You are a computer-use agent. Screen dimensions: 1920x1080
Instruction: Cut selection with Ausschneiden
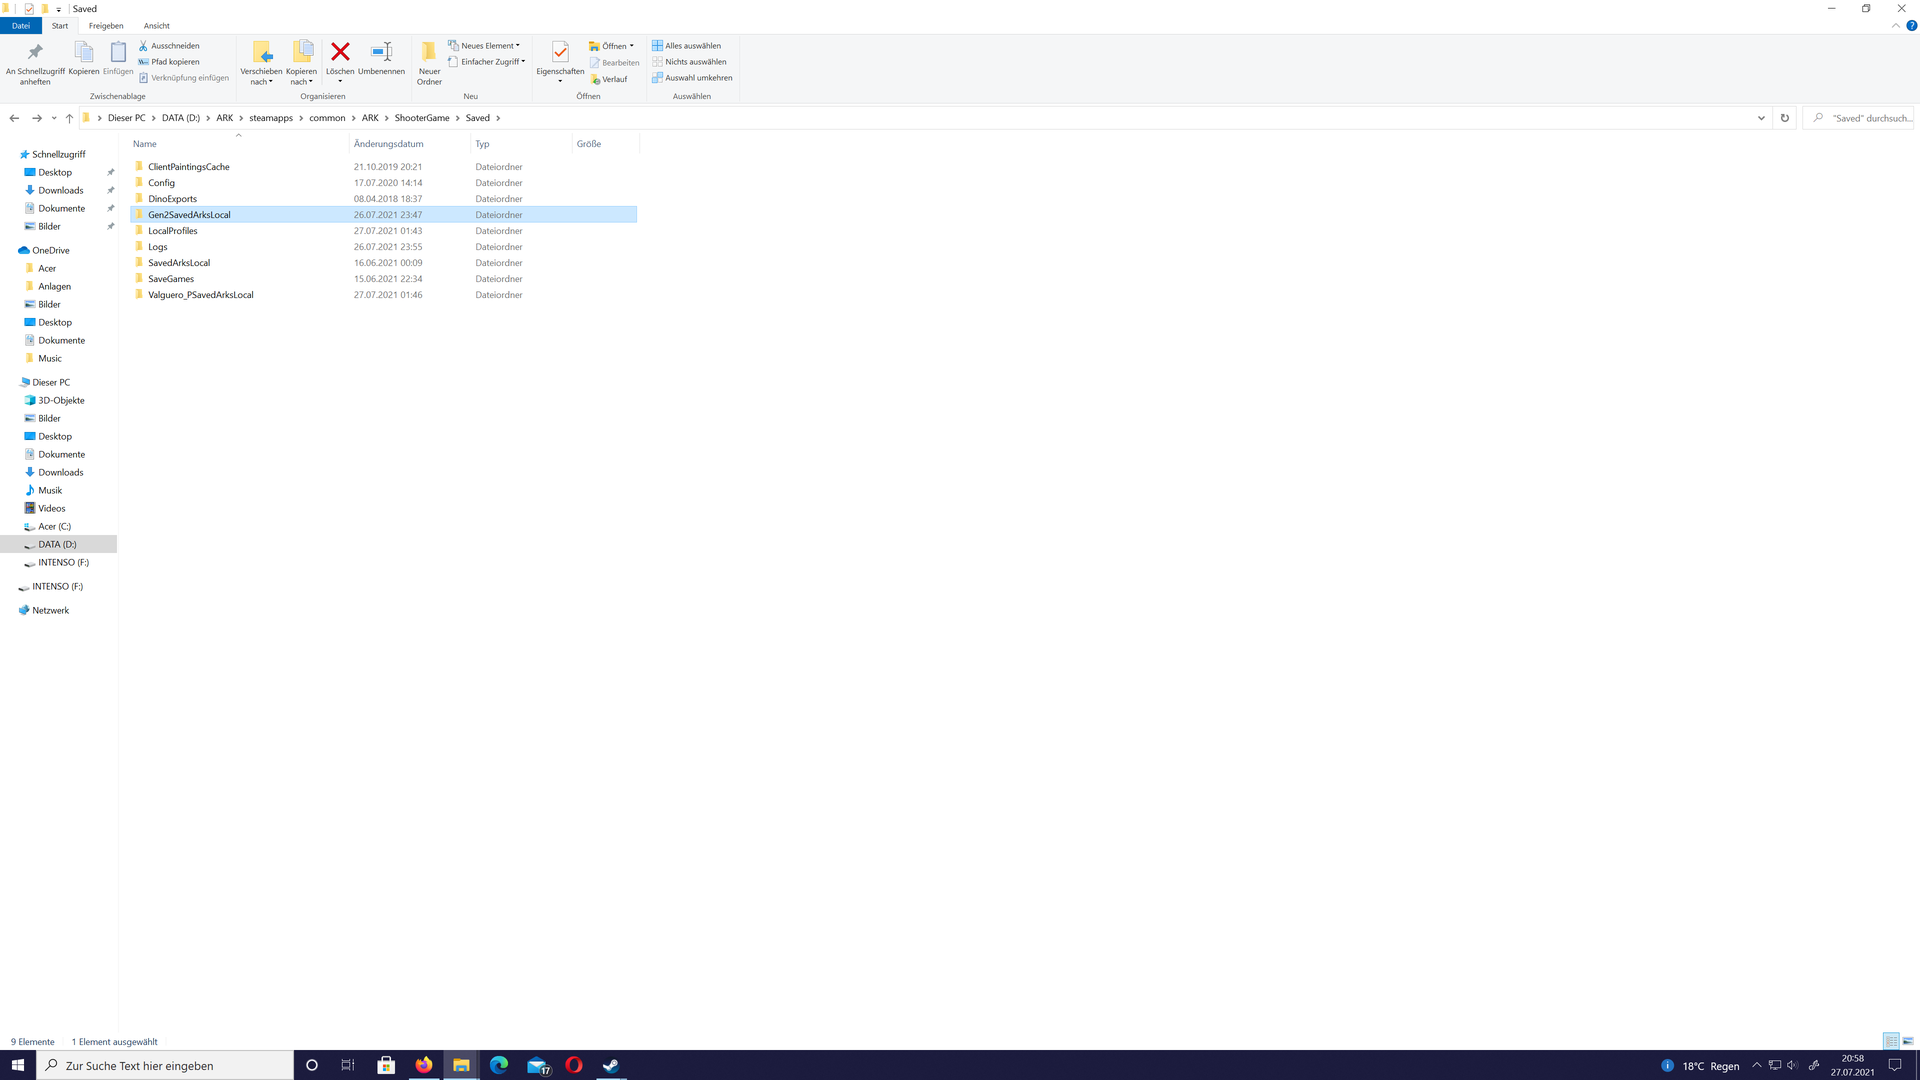click(169, 46)
